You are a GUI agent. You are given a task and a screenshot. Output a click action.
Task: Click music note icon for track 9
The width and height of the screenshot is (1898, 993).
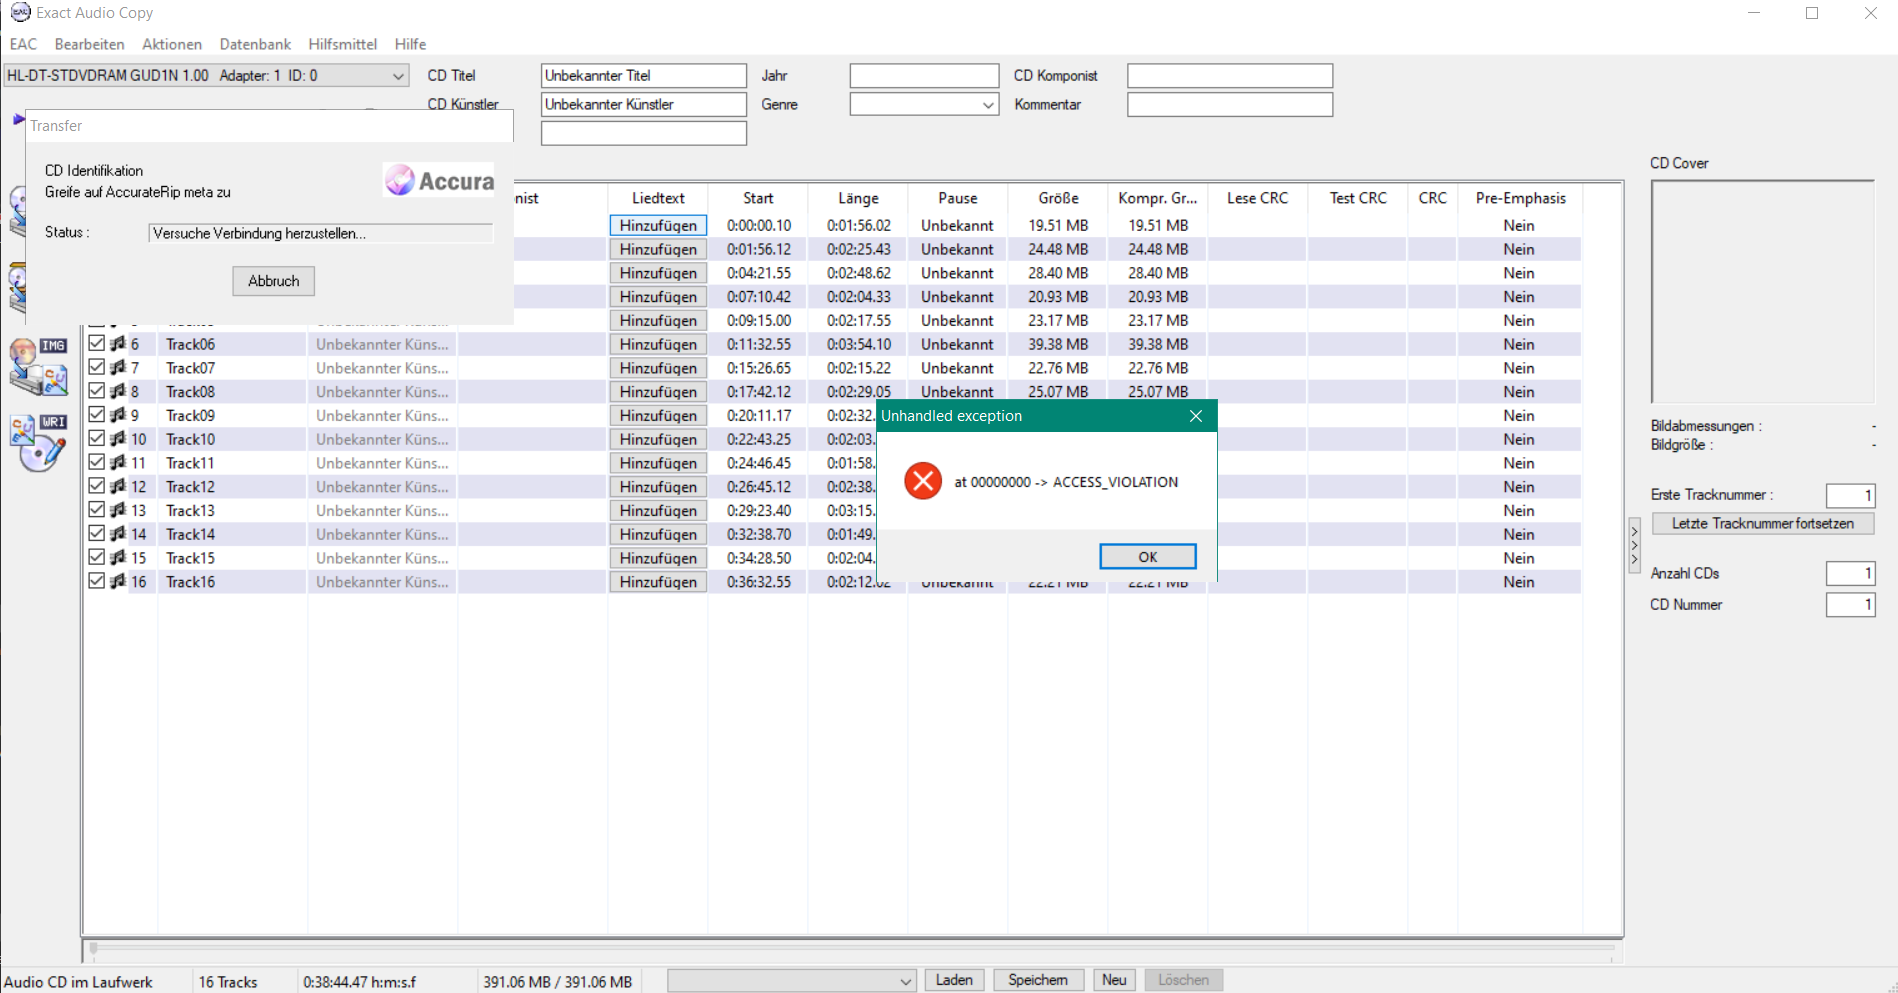point(118,415)
